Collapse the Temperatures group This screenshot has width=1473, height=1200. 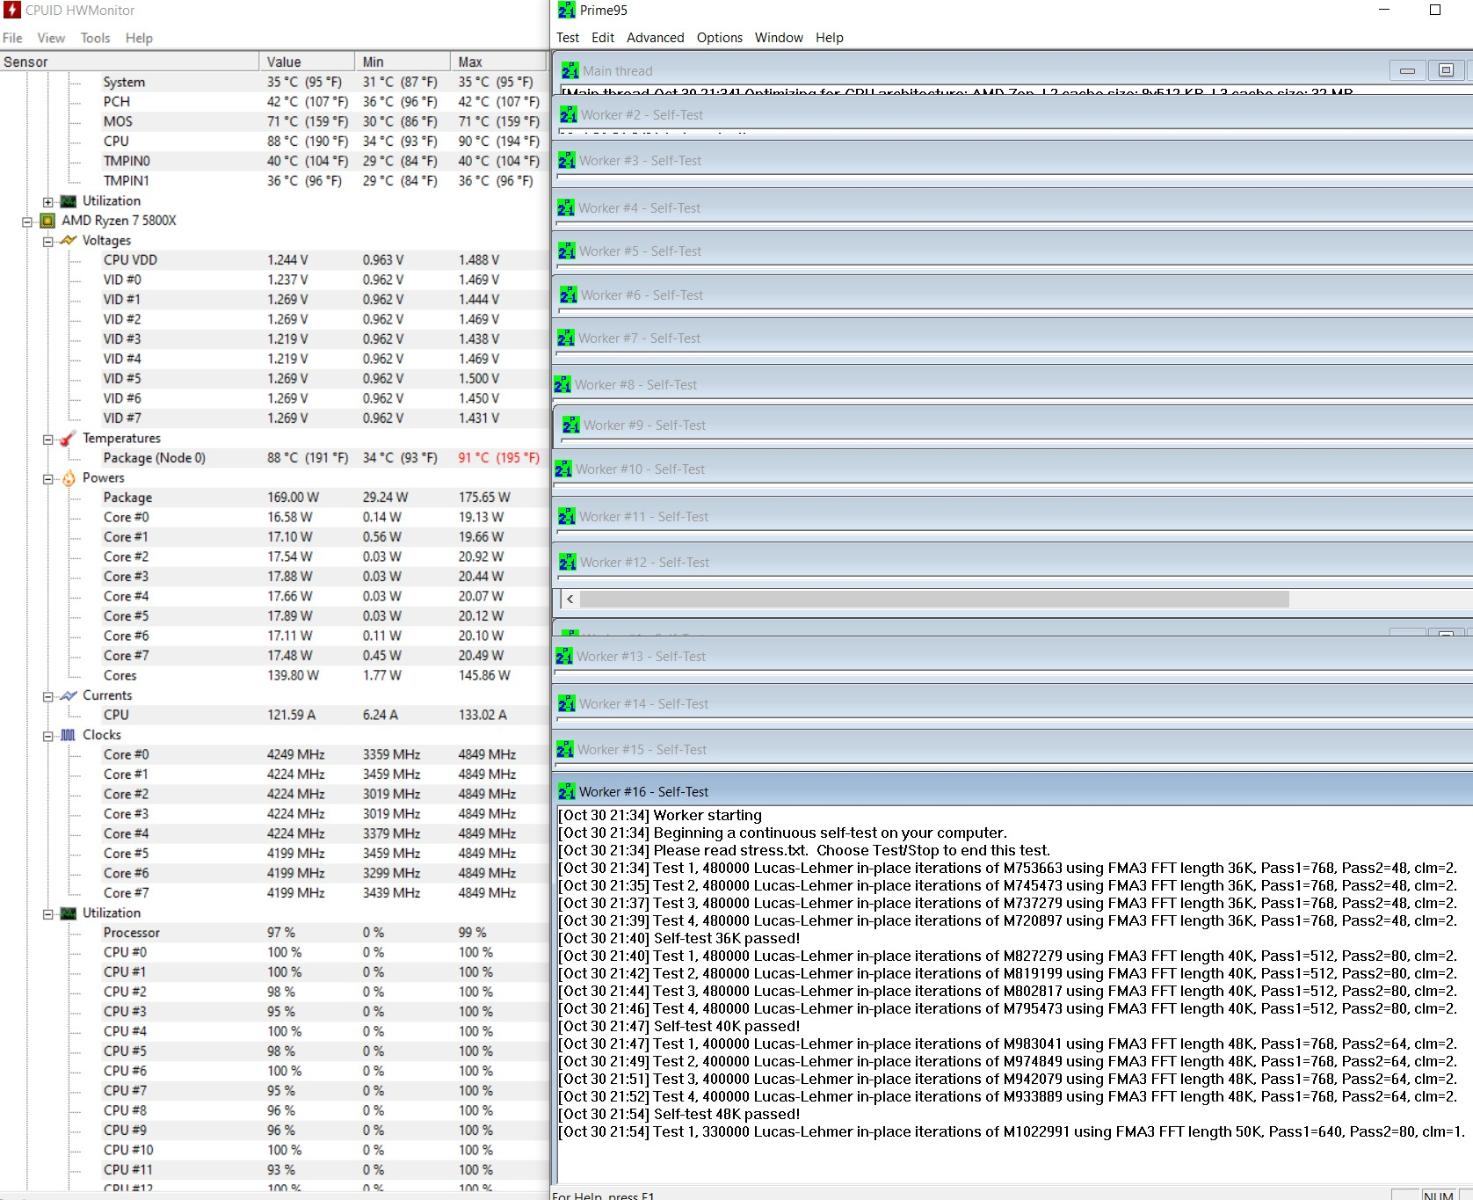coord(48,440)
